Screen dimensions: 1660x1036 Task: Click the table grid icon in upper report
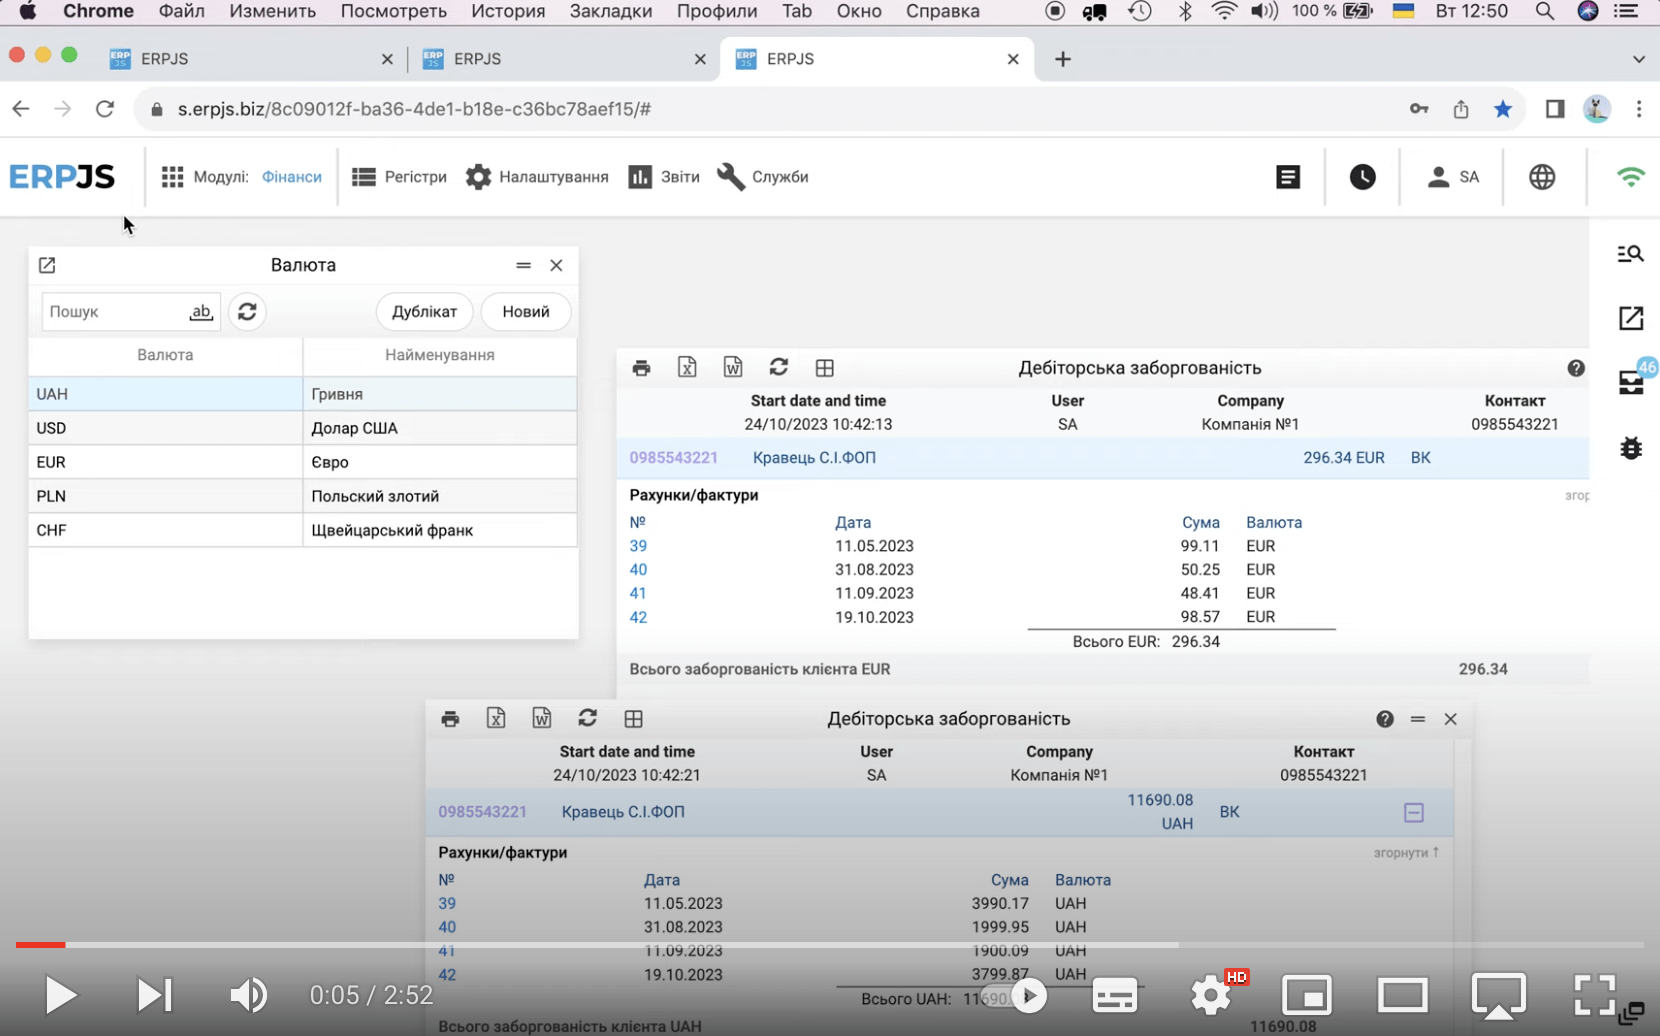(825, 368)
